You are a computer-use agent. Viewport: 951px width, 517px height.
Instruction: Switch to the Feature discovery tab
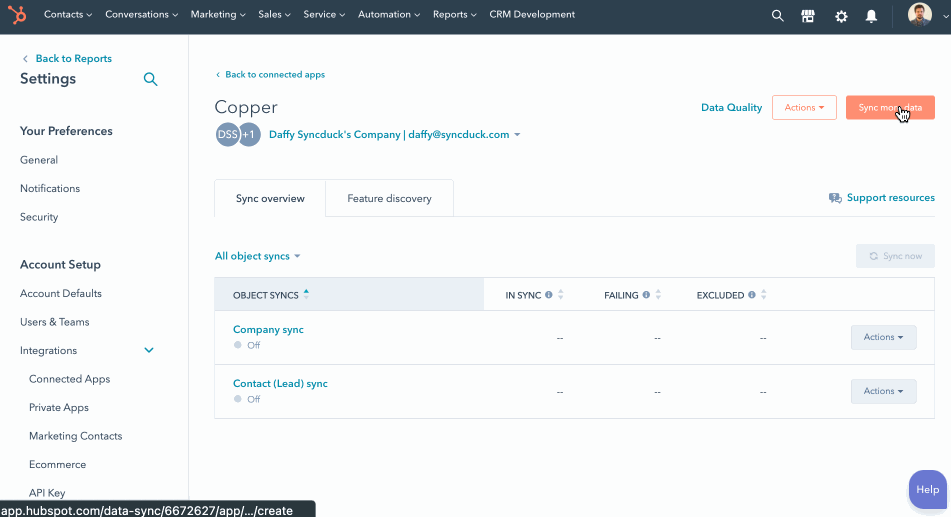389,198
